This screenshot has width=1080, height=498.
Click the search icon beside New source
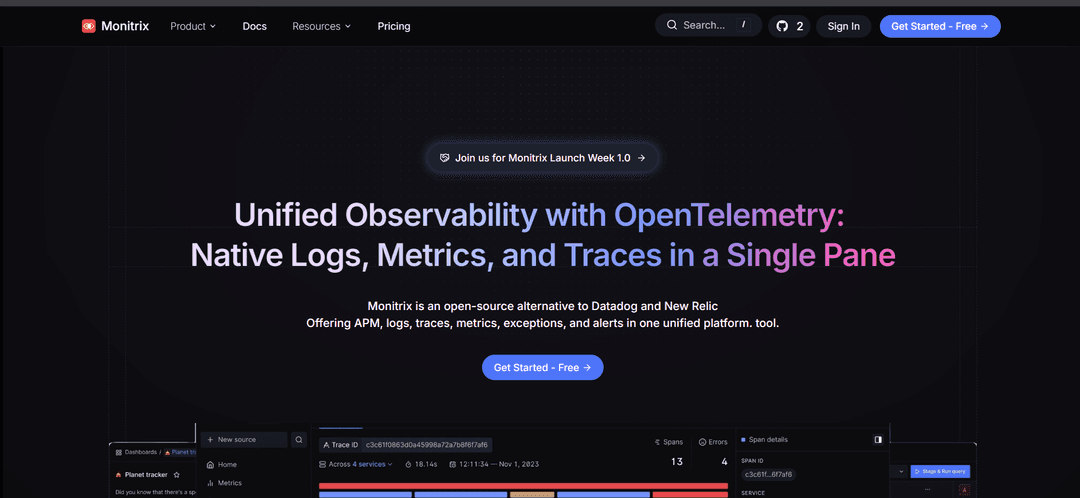pos(299,439)
